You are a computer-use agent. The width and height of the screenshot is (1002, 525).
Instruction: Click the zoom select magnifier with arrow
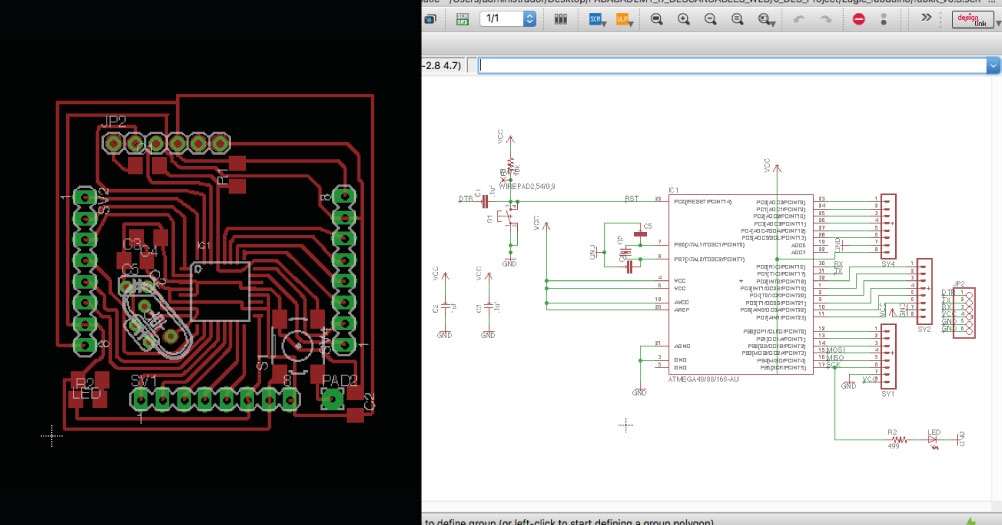point(766,20)
